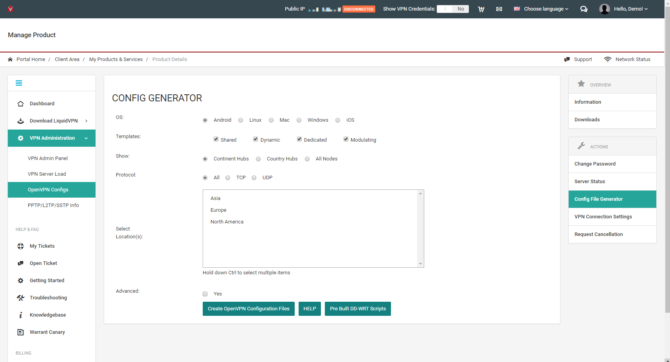Screen dimensions: 670x362
Task: Toggle the sidebar hamburger menu icon
Action: pos(19,83)
